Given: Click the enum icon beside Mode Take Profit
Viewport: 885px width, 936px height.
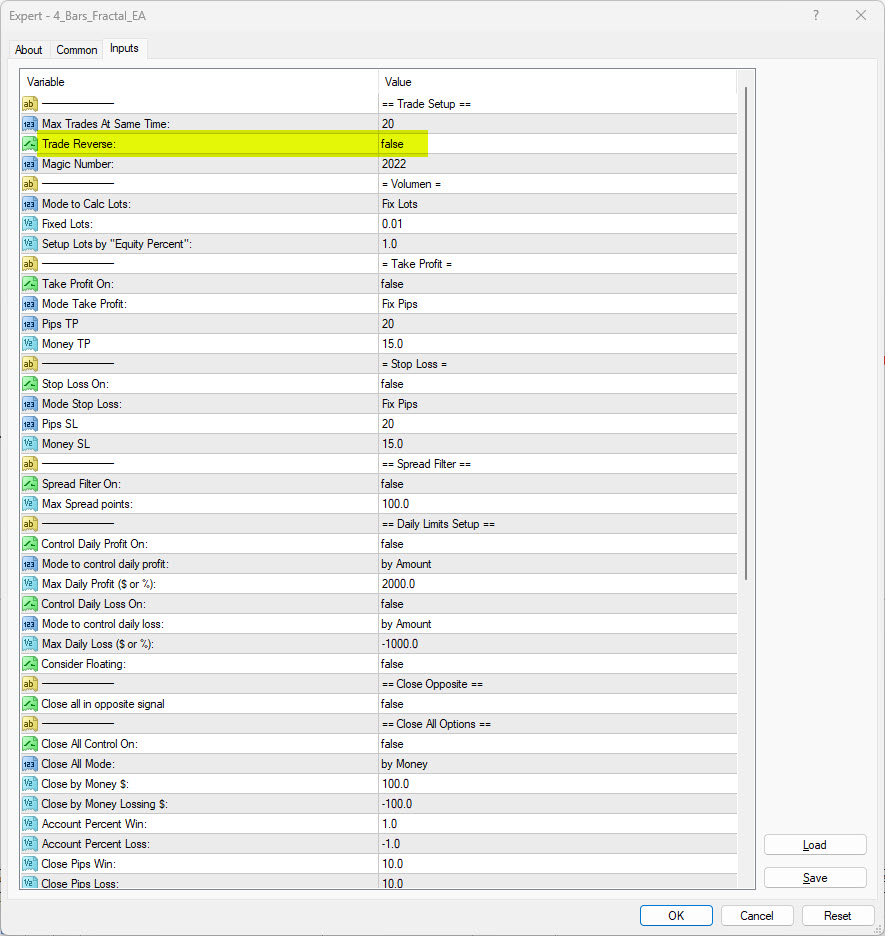Looking at the screenshot, I should coord(30,304).
